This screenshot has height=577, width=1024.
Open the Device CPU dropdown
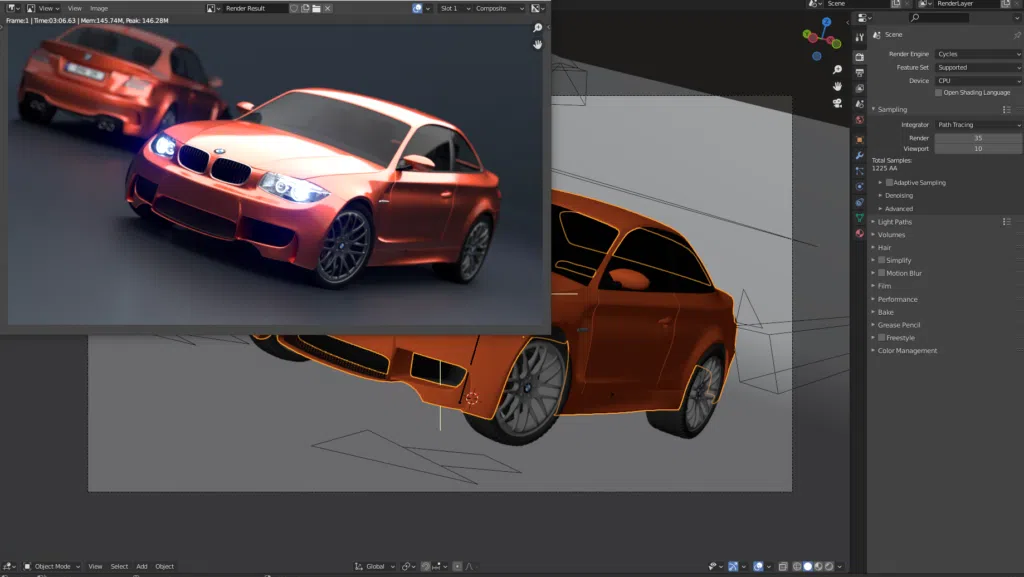[x=977, y=81]
